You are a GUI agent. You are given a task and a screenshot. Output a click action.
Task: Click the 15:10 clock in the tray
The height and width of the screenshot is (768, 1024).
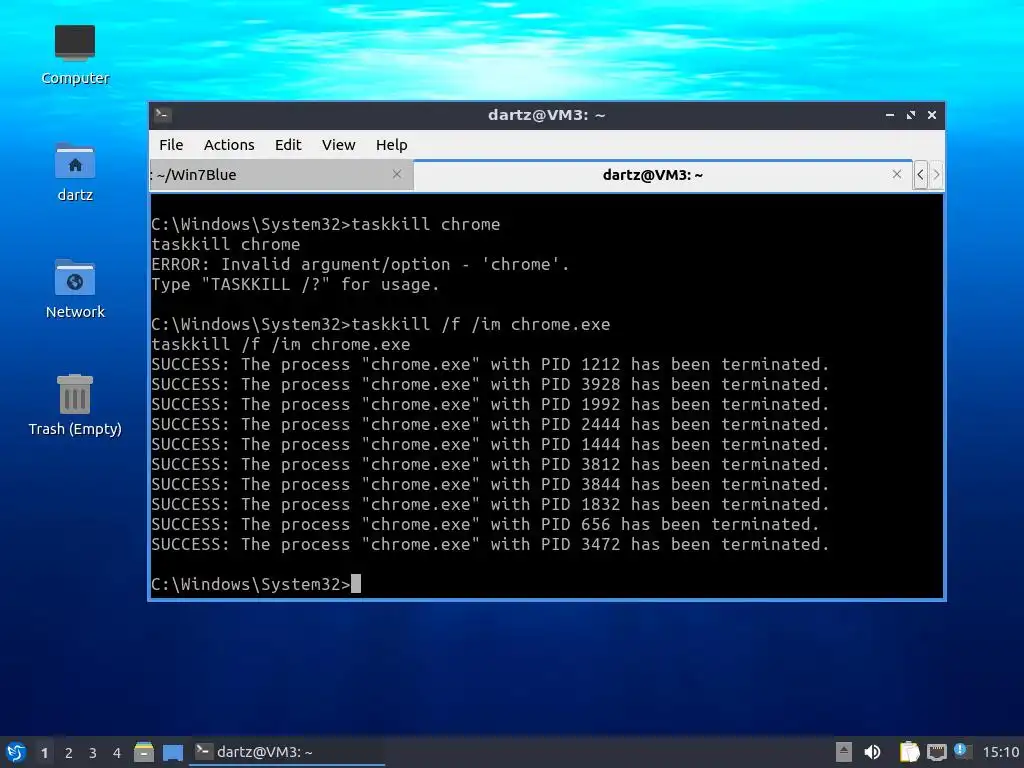(1000, 752)
